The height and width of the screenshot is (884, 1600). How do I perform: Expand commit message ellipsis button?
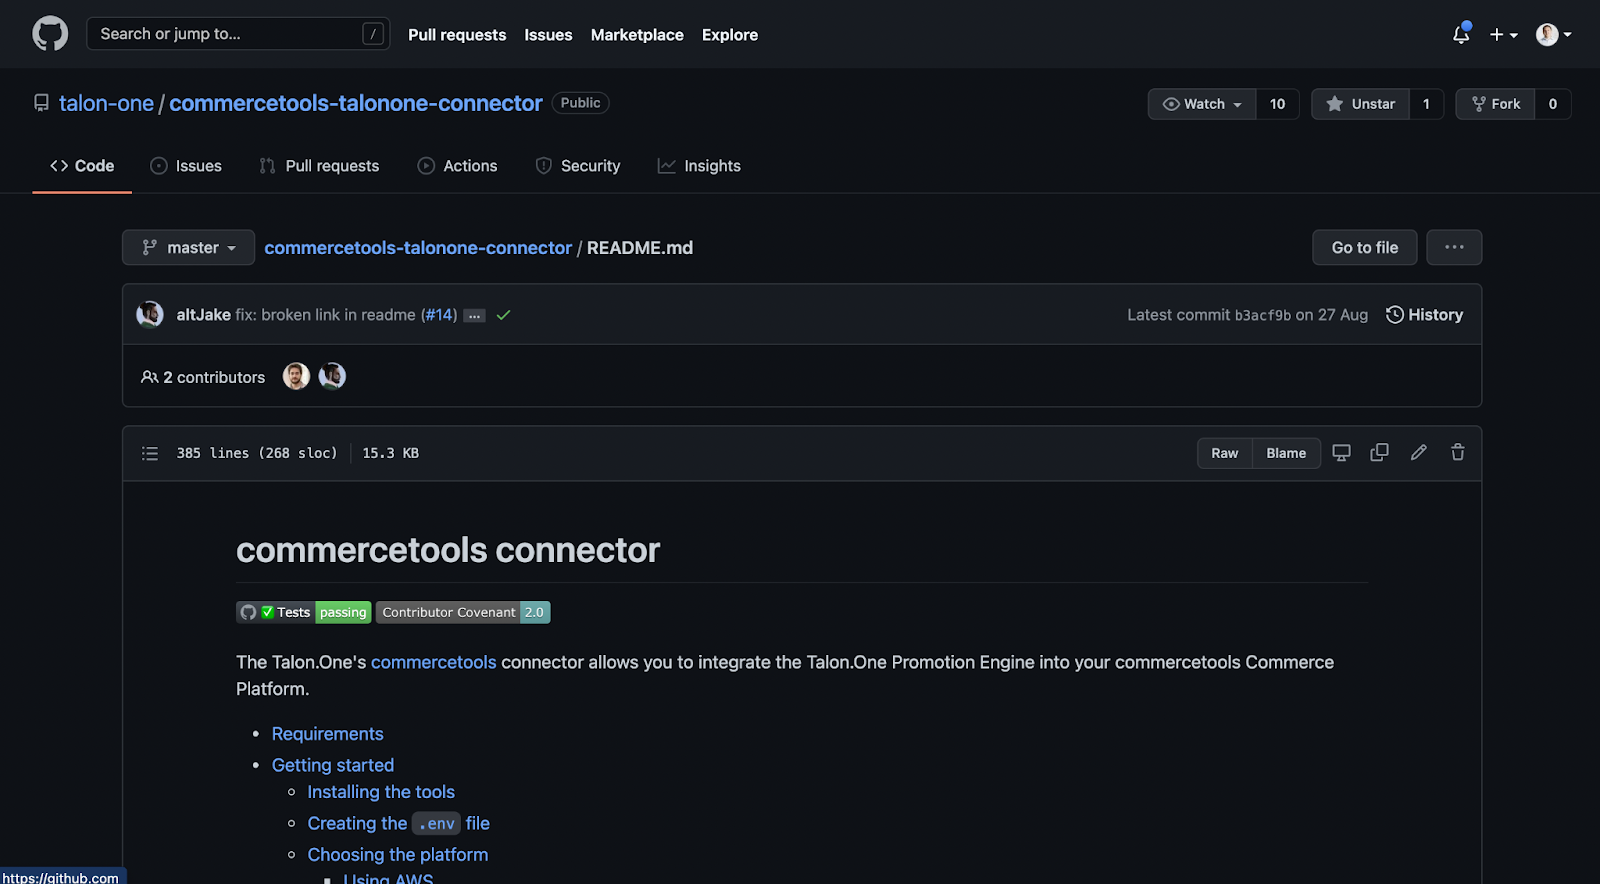coord(475,316)
